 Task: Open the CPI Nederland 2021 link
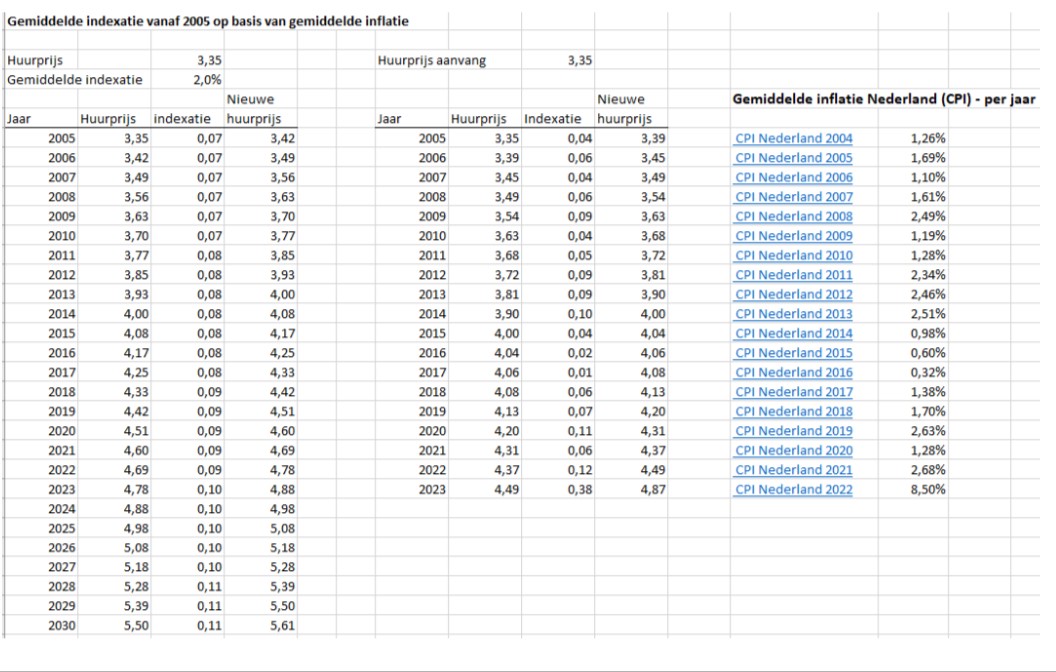pos(793,470)
